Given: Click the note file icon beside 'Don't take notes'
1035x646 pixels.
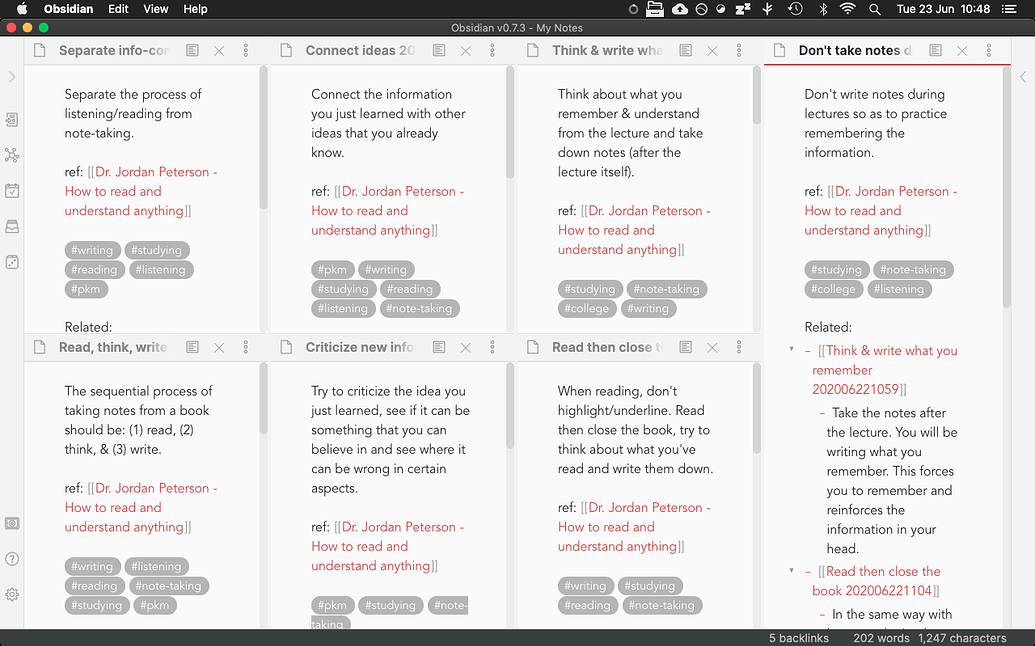Looking at the screenshot, I should (779, 49).
